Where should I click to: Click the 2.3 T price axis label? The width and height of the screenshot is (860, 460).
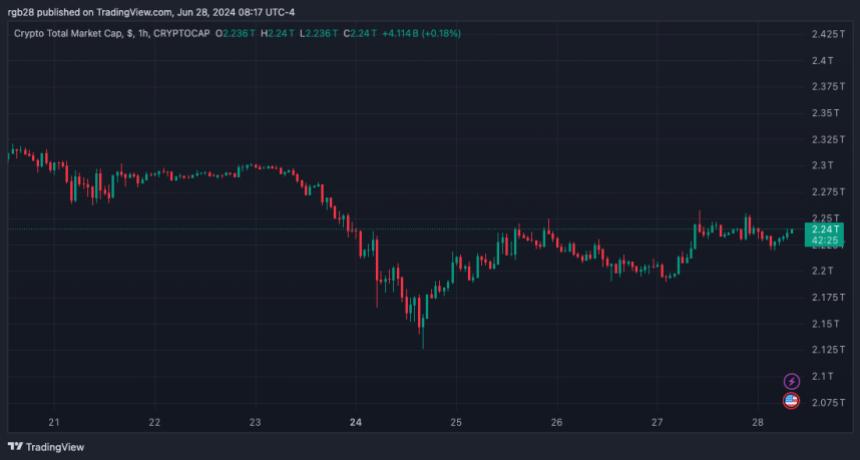[x=823, y=165]
